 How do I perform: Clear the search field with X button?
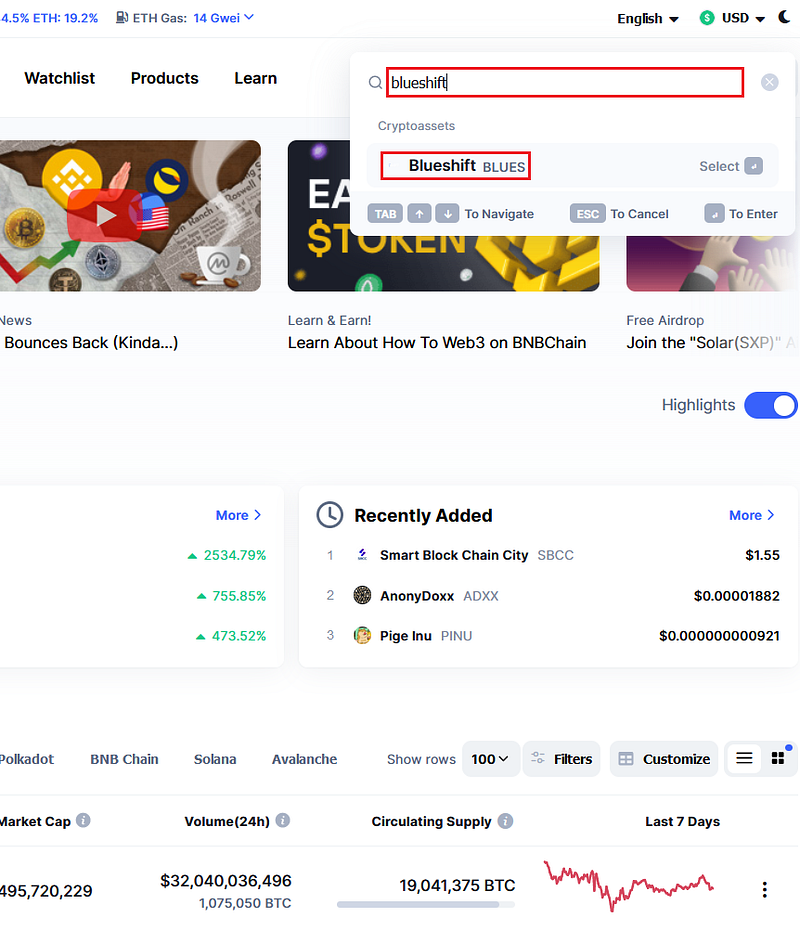[770, 82]
